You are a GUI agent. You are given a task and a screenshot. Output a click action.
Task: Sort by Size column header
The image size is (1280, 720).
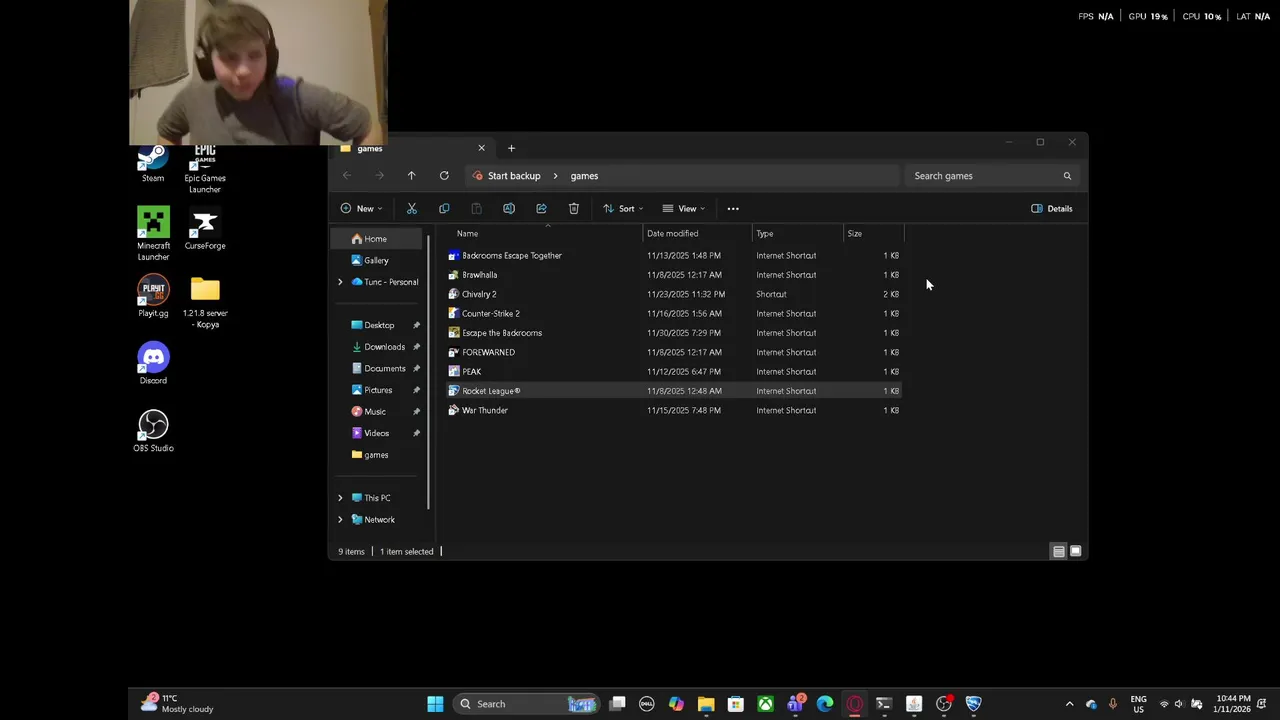855,234
